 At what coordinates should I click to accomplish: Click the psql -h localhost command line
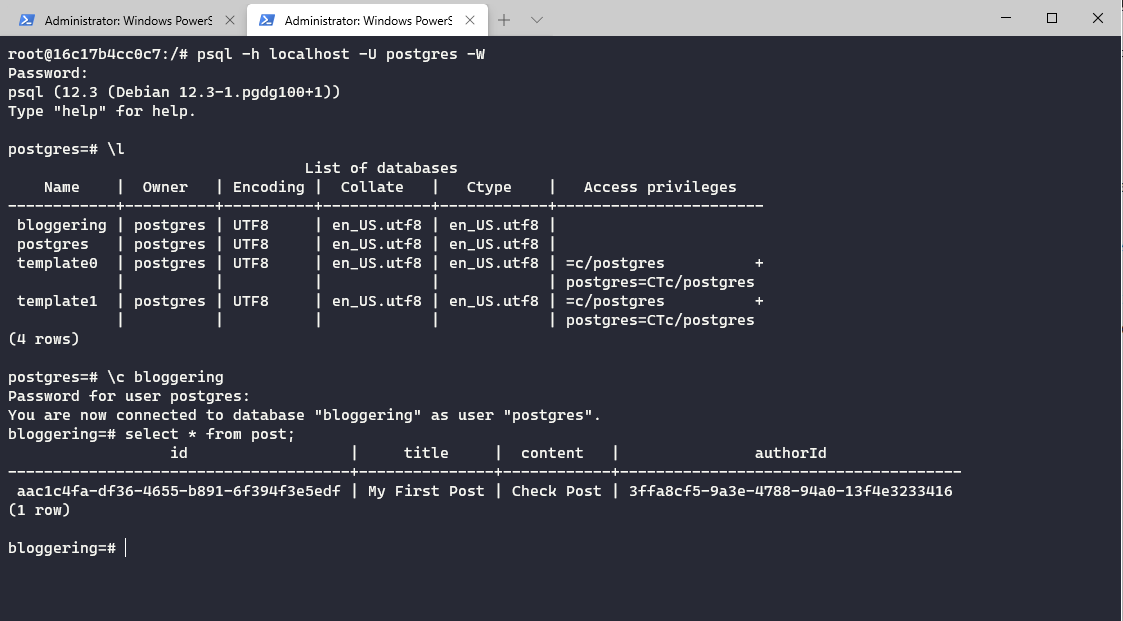pyautogui.click(x=246, y=54)
